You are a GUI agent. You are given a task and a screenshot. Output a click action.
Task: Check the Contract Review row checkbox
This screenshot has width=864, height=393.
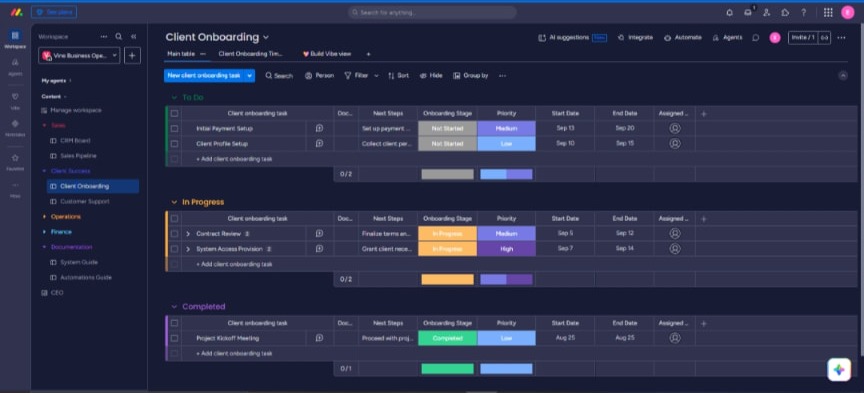point(174,234)
